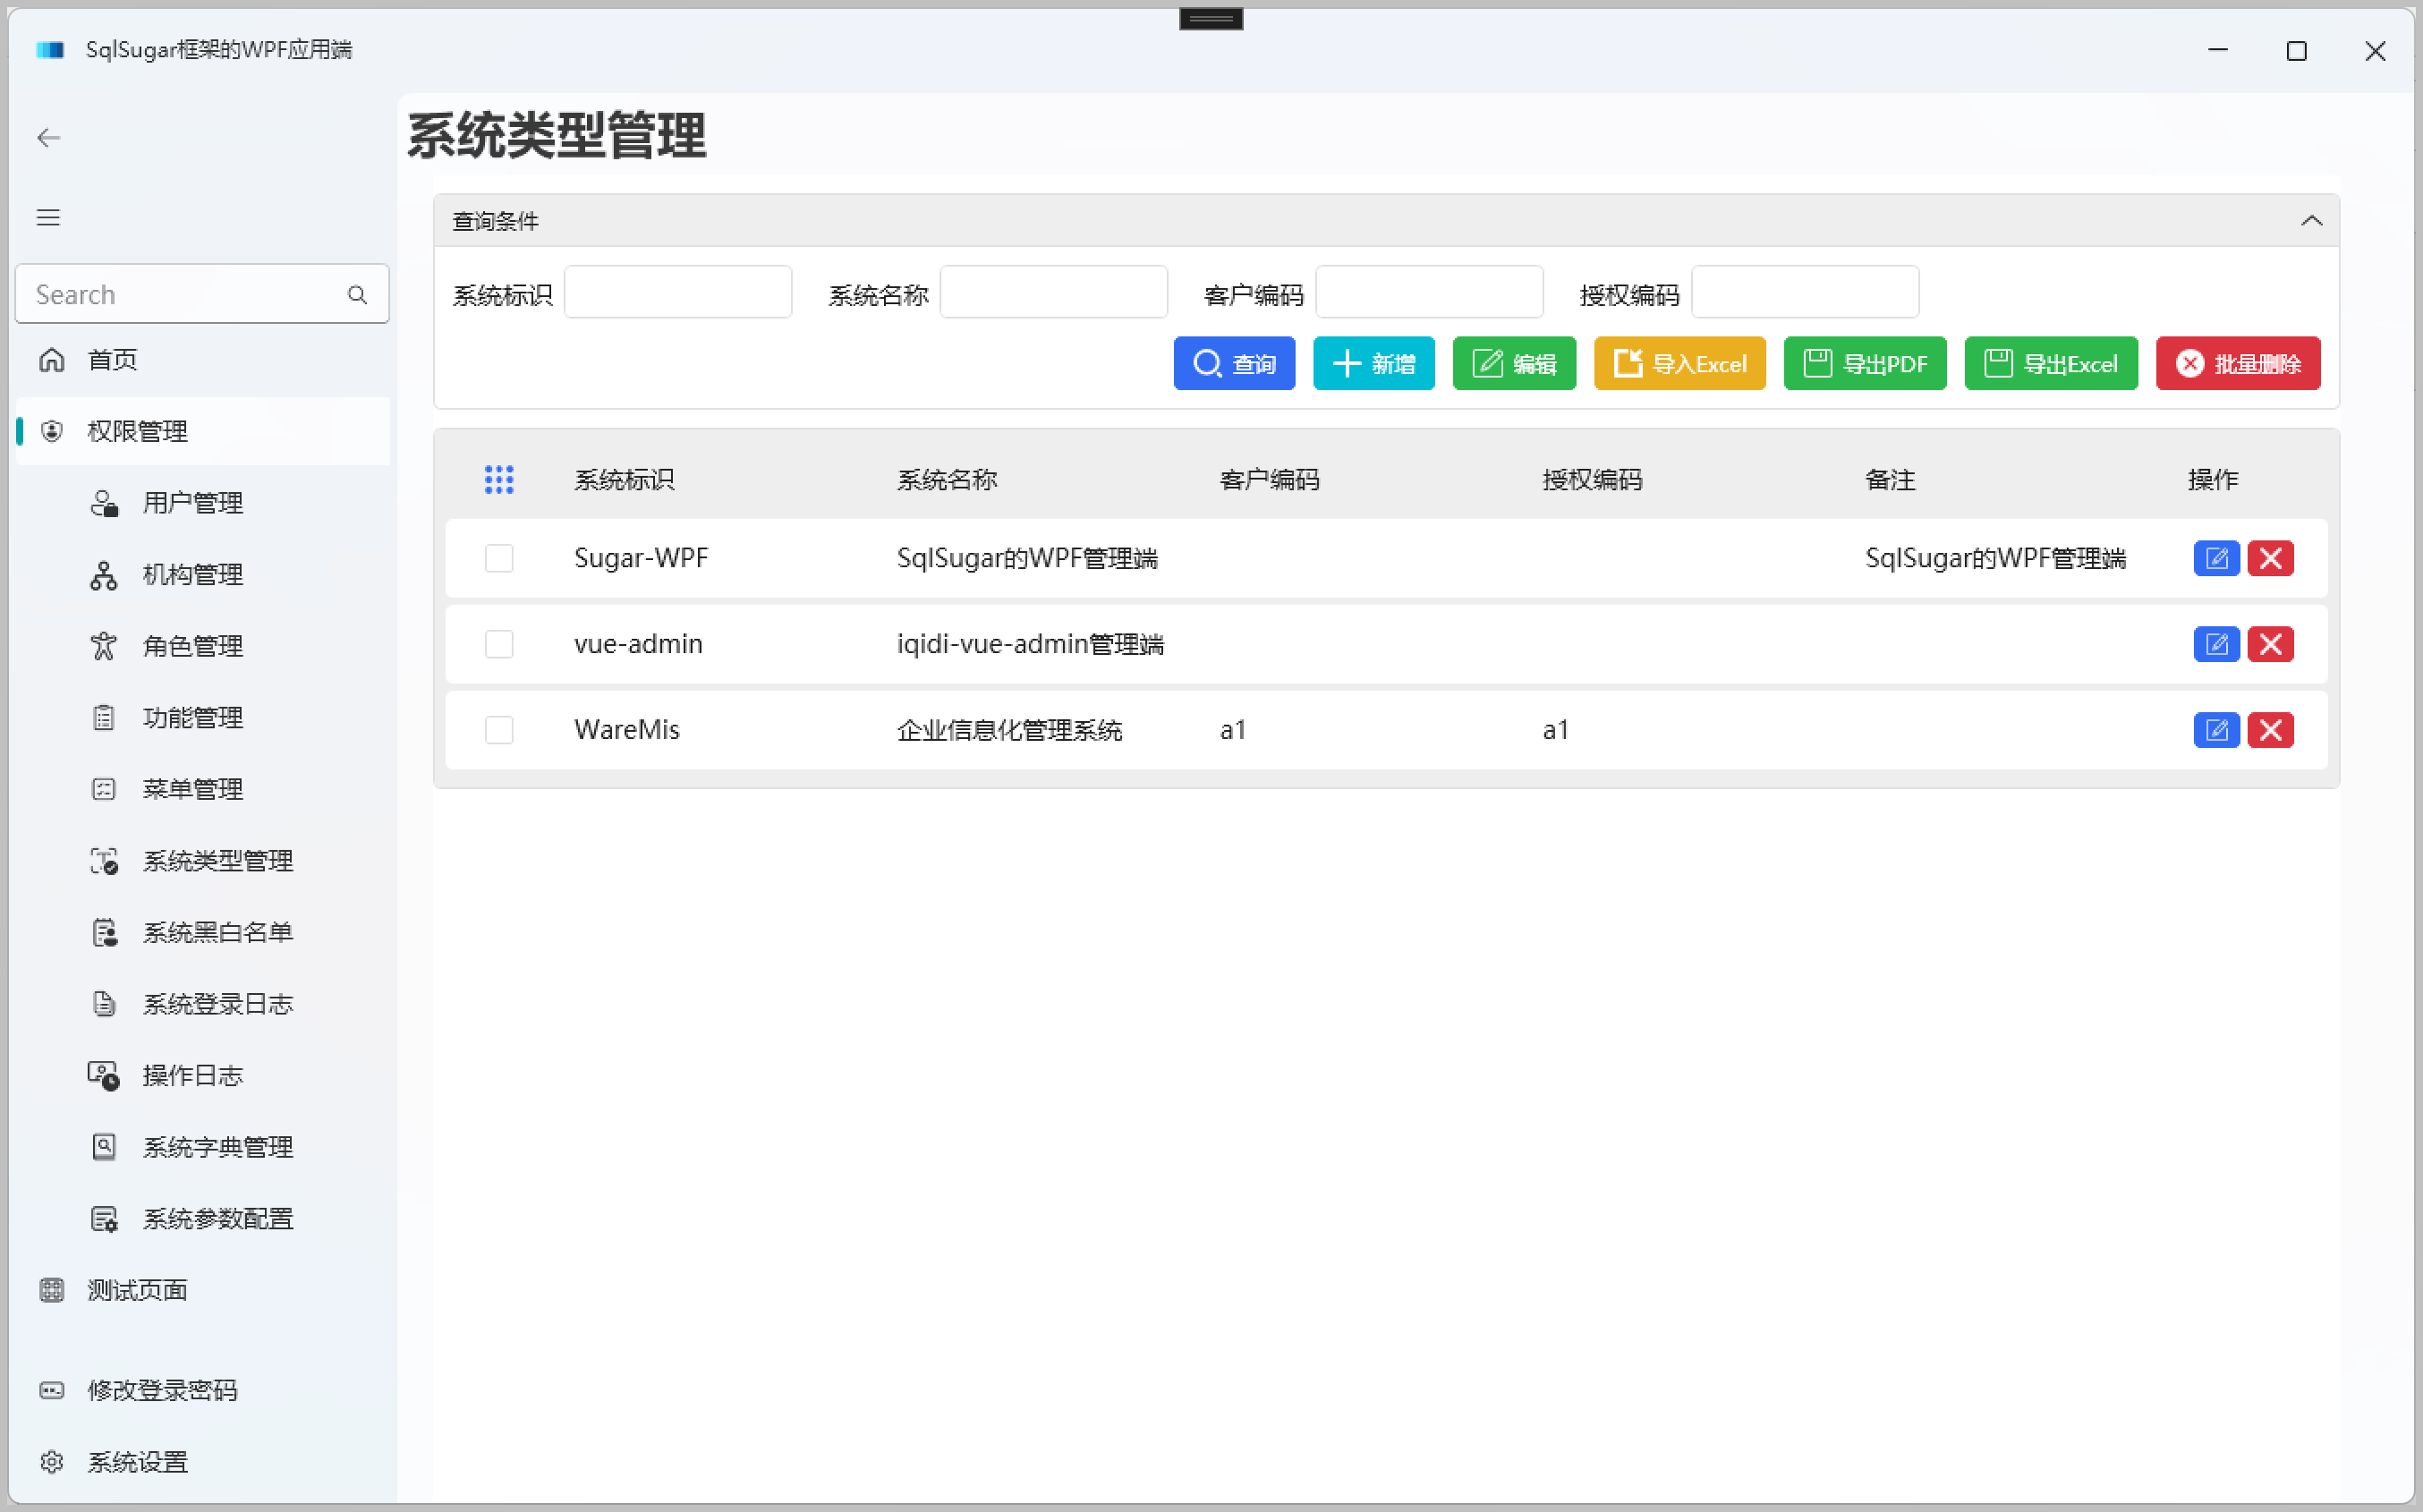Screen dimensions: 2423x1512
Task: Click the back arrow icon
Action: [x=48, y=138]
